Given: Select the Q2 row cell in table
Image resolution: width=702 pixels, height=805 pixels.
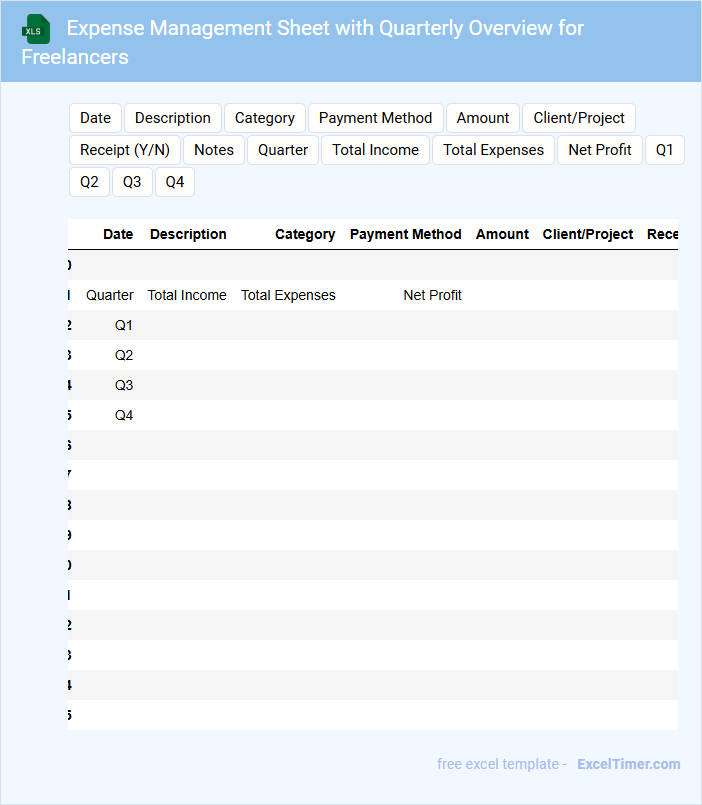Looking at the screenshot, I should [x=124, y=355].
